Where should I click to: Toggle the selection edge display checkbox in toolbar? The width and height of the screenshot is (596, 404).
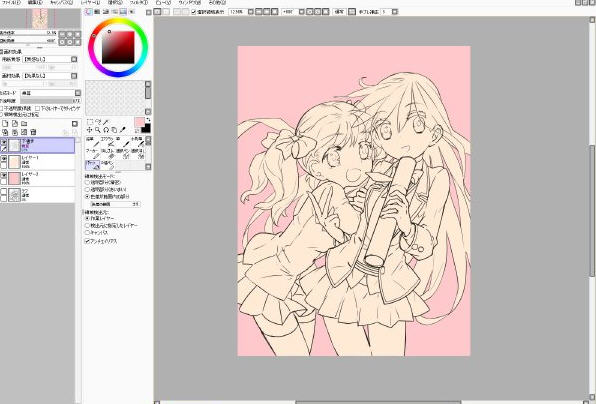(x=194, y=12)
